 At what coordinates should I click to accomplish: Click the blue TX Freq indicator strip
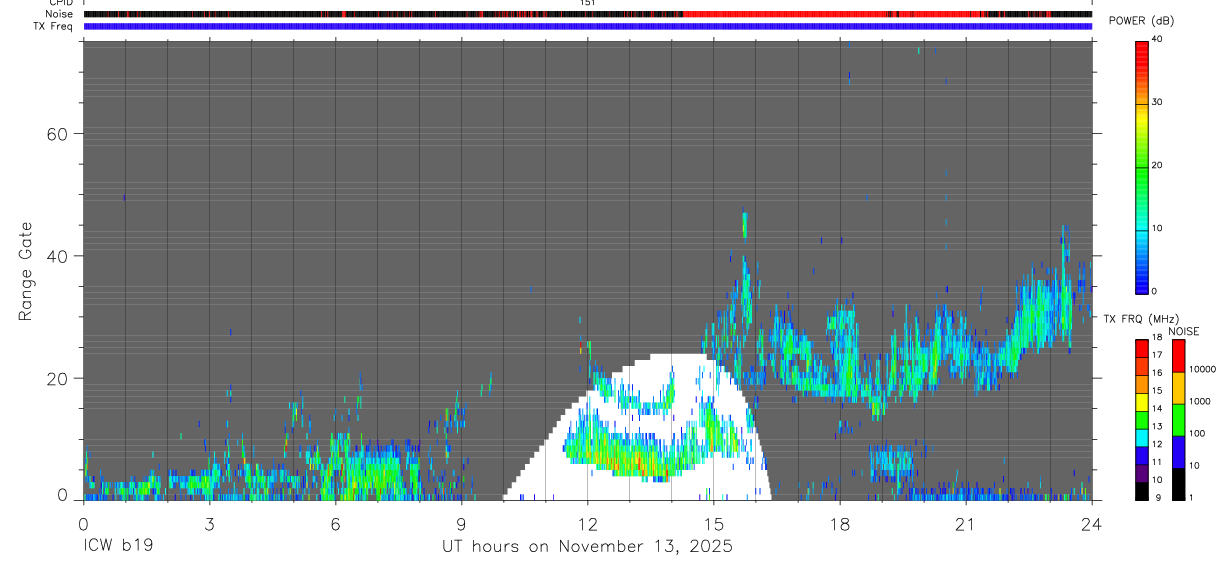point(587,26)
